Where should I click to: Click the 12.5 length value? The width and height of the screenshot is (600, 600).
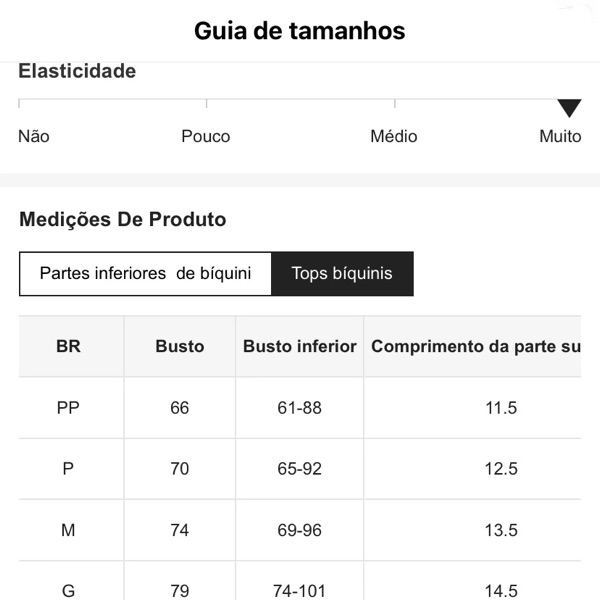501,469
